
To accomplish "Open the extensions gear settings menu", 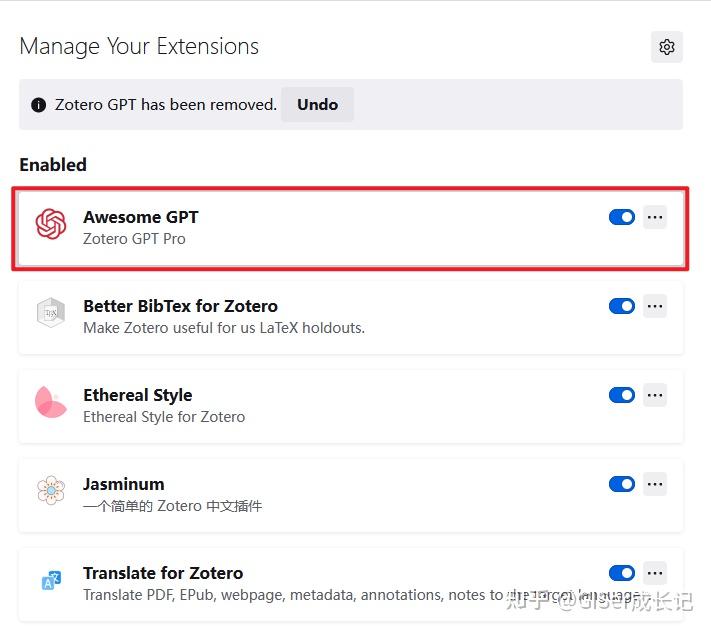I will (667, 47).
